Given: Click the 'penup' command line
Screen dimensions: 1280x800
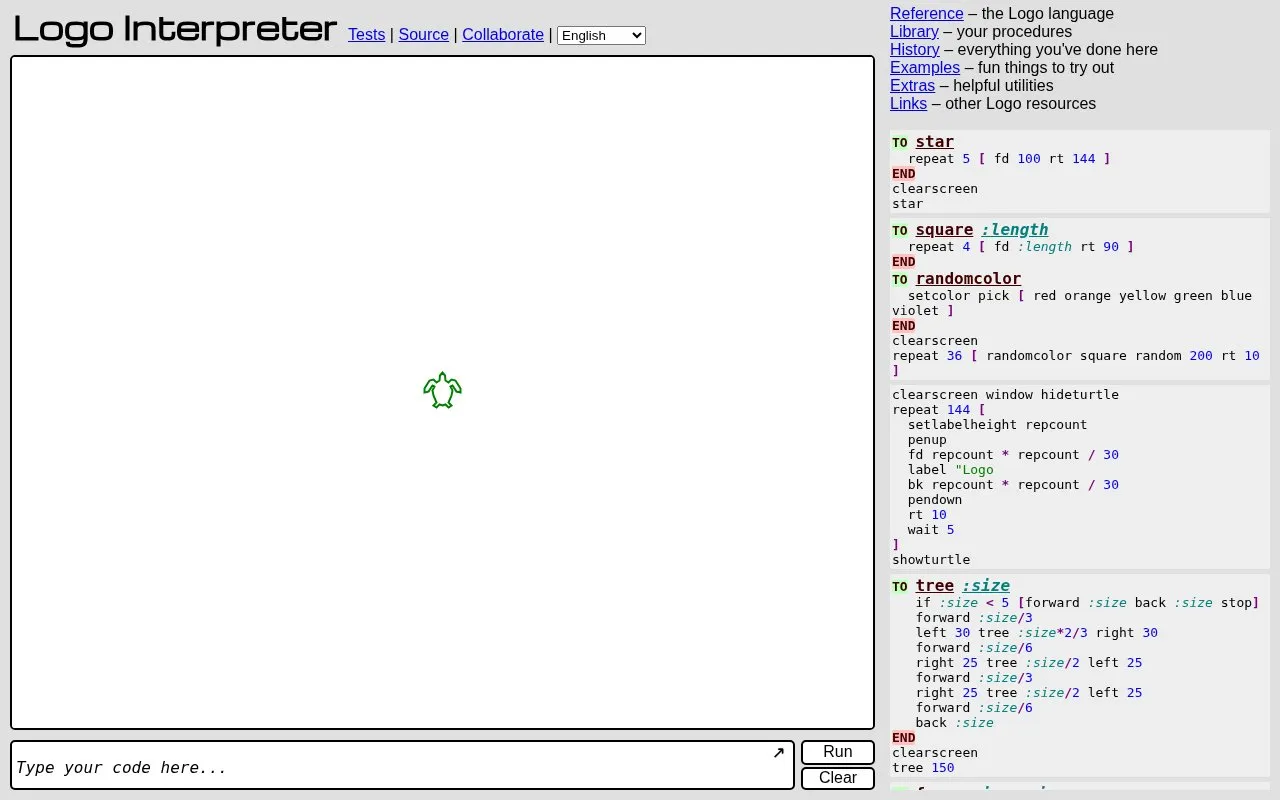Looking at the screenshot, I should pos(927,440).
